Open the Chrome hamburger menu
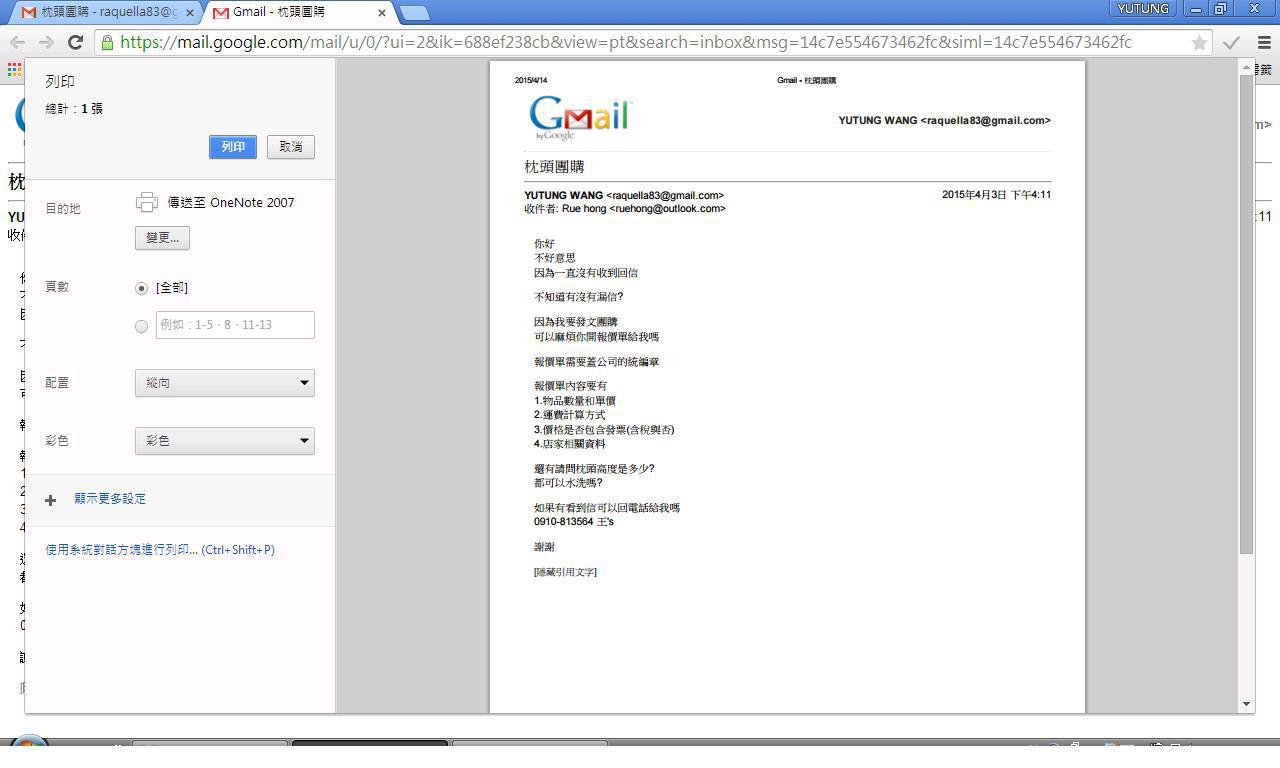The image size is (1280, 768). [1264, 42]
